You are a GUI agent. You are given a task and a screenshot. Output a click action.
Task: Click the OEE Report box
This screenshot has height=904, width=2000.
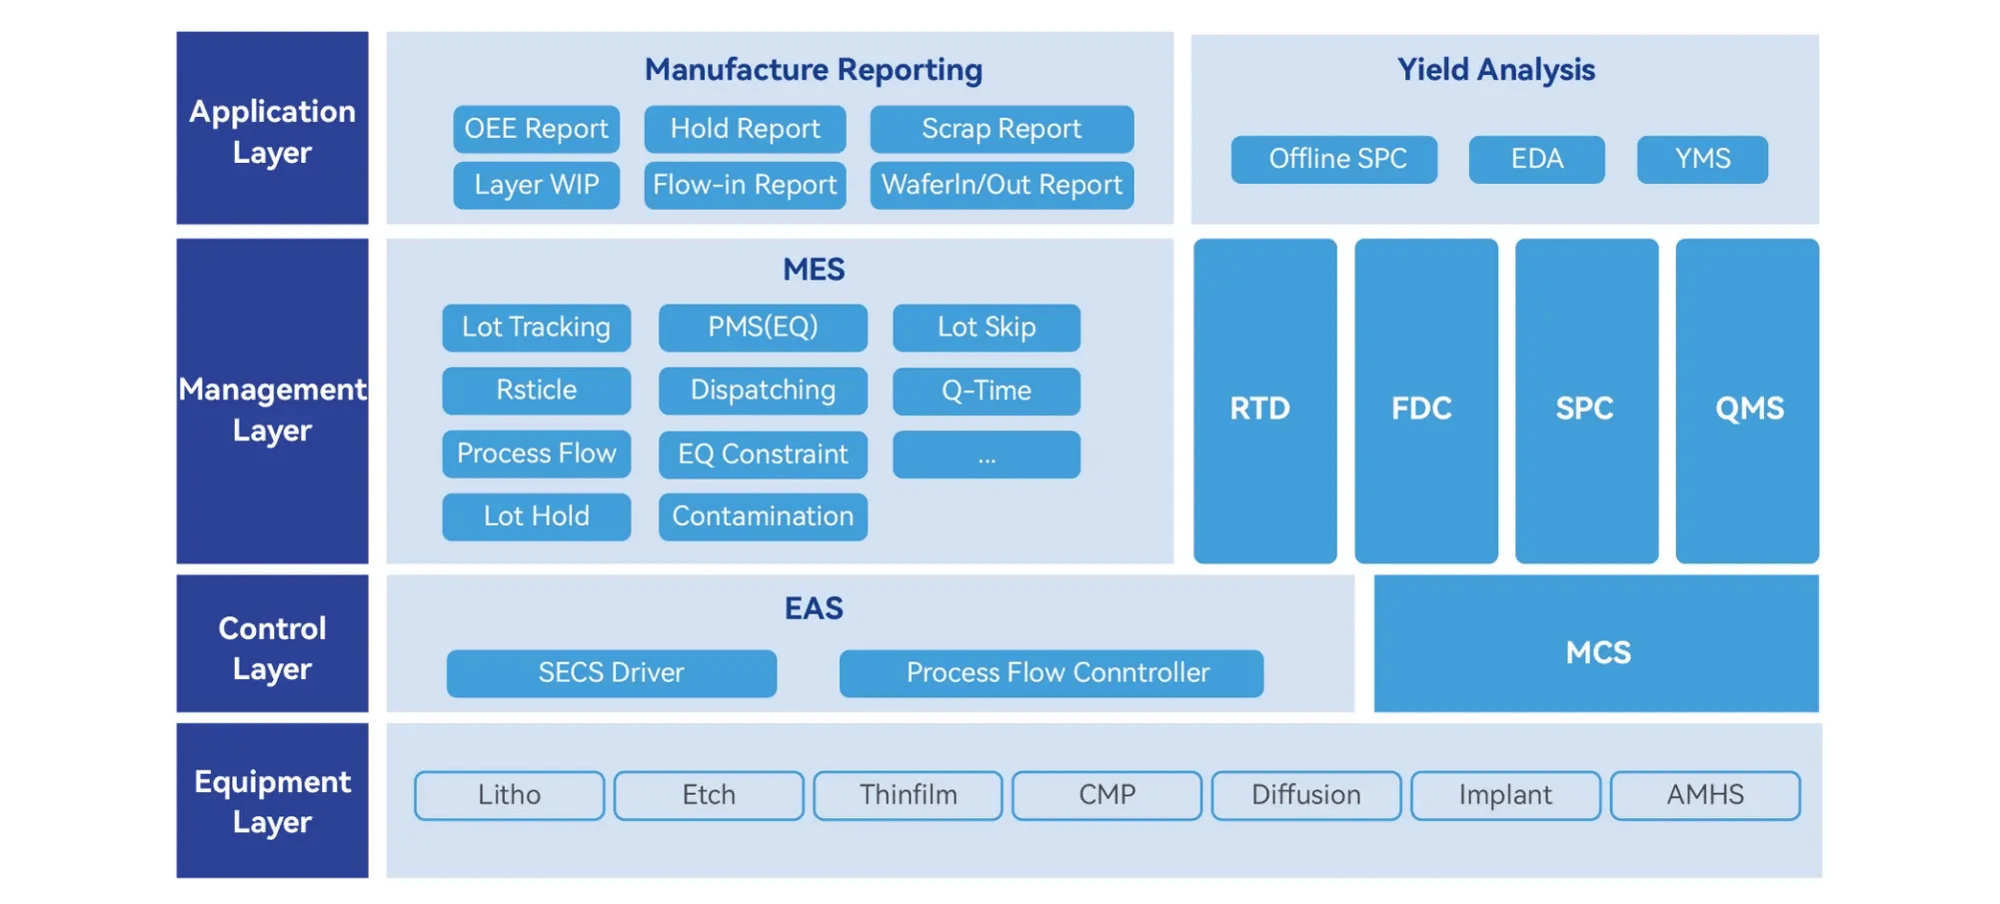click(x=536, y=129)
